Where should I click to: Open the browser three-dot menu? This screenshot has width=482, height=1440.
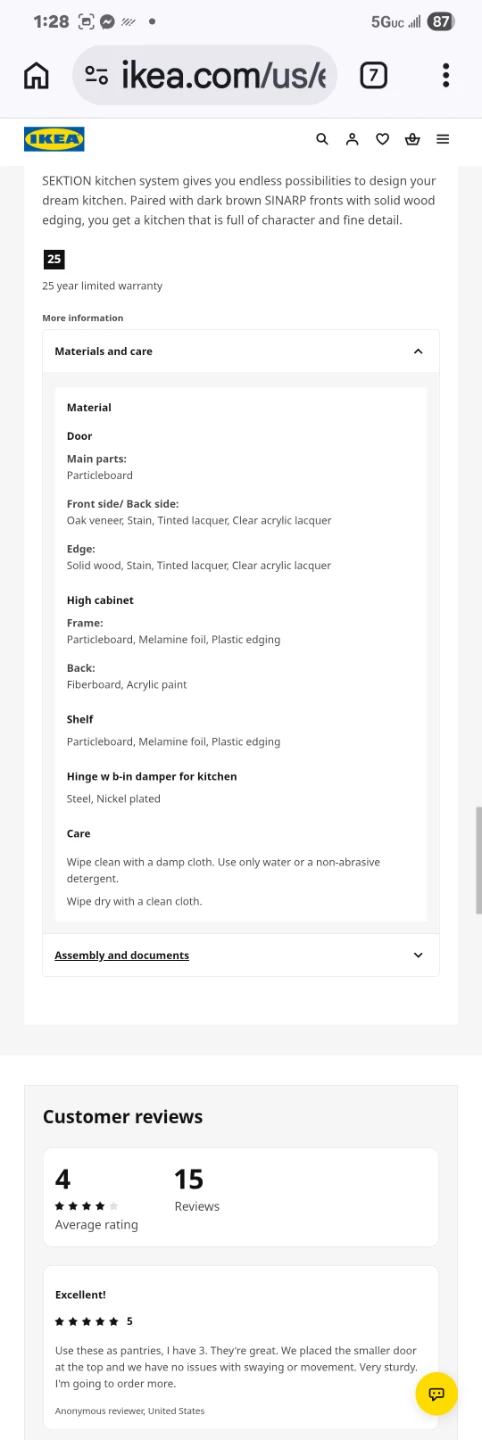coord(446,75)
